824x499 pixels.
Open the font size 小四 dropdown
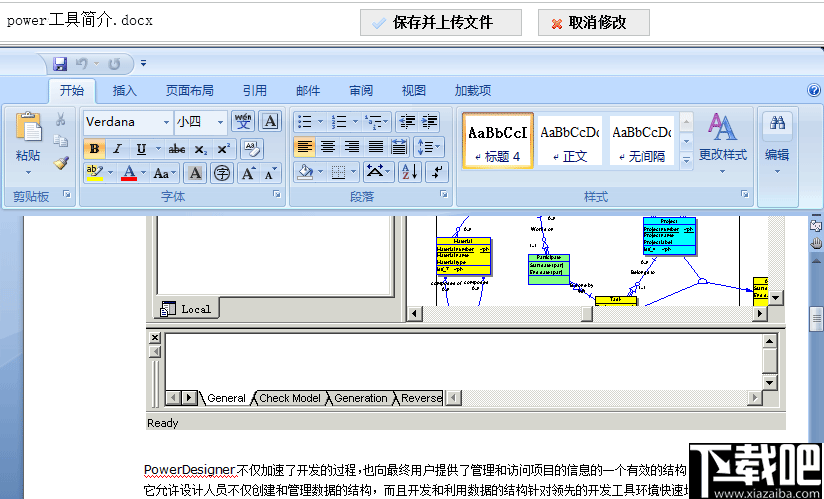pos(221,122)
